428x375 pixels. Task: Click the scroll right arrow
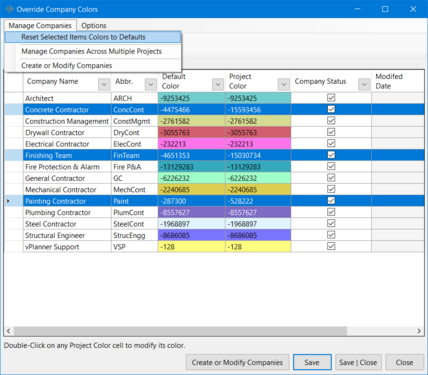pos(419,331)
